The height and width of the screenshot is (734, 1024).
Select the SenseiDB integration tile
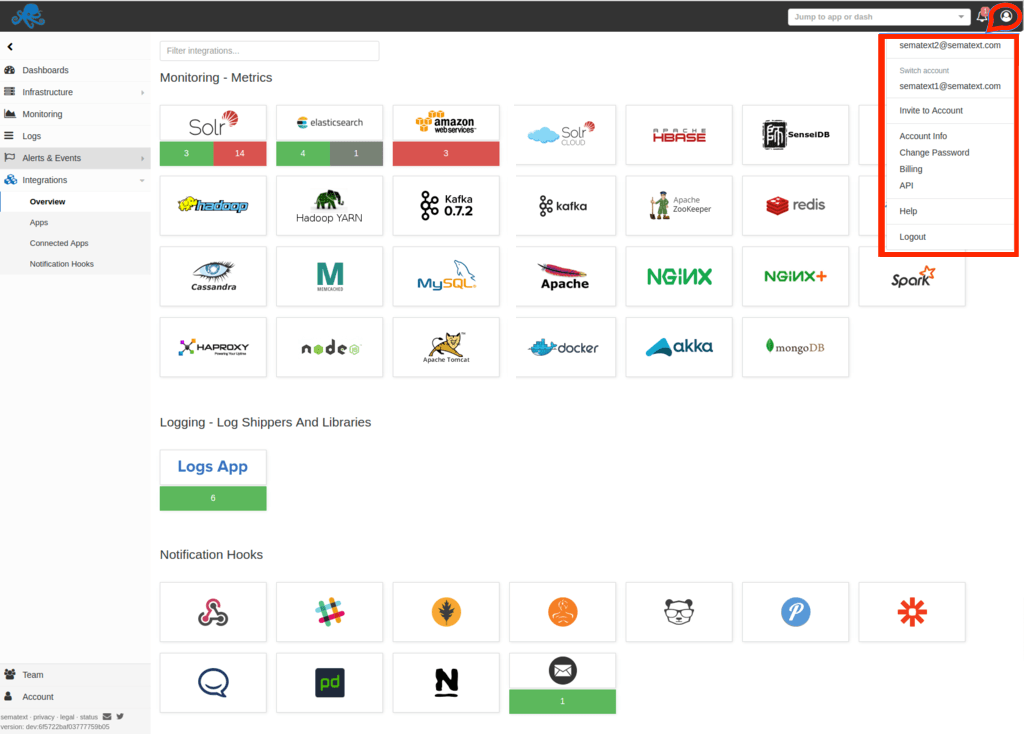[795, 135]
